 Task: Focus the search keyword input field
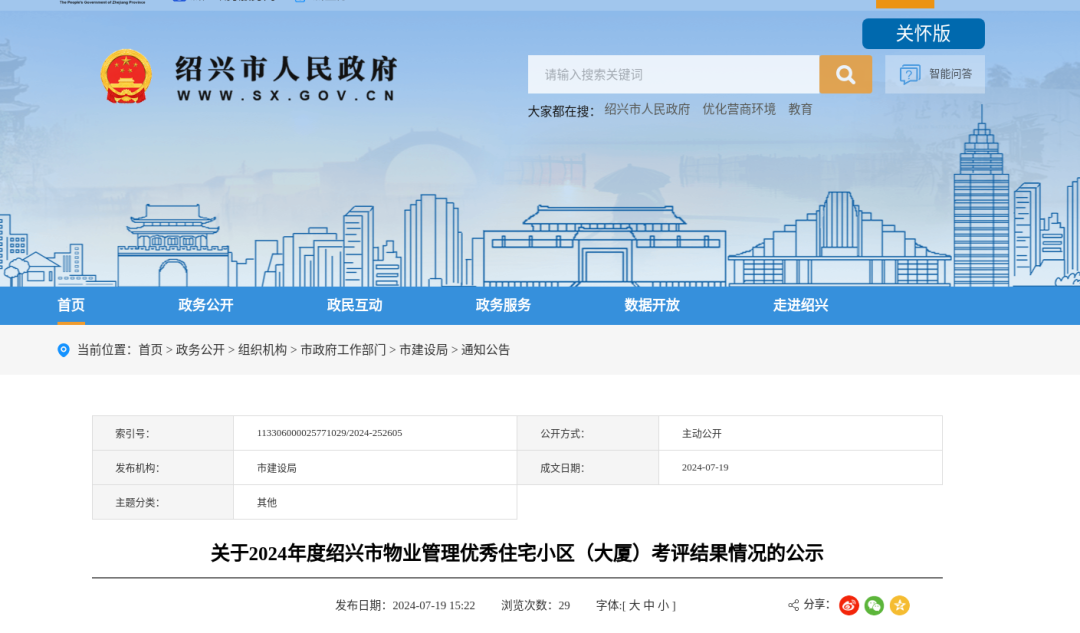click(673, 75)
